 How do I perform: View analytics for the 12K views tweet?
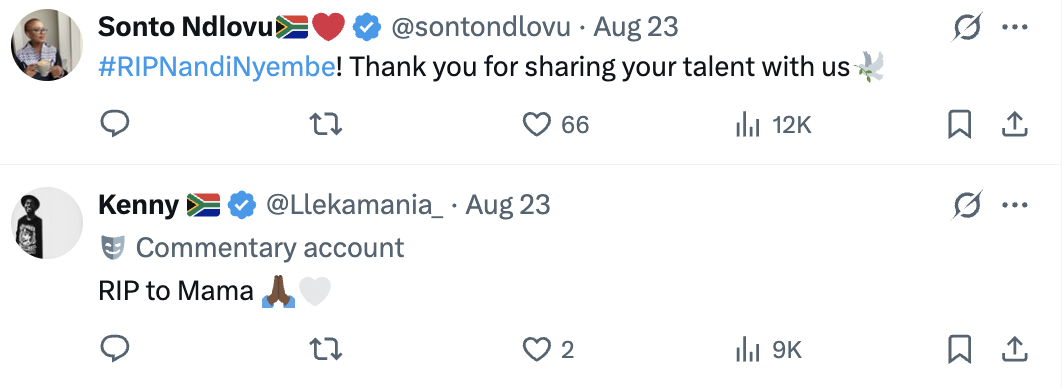click(x=773, y=125)
